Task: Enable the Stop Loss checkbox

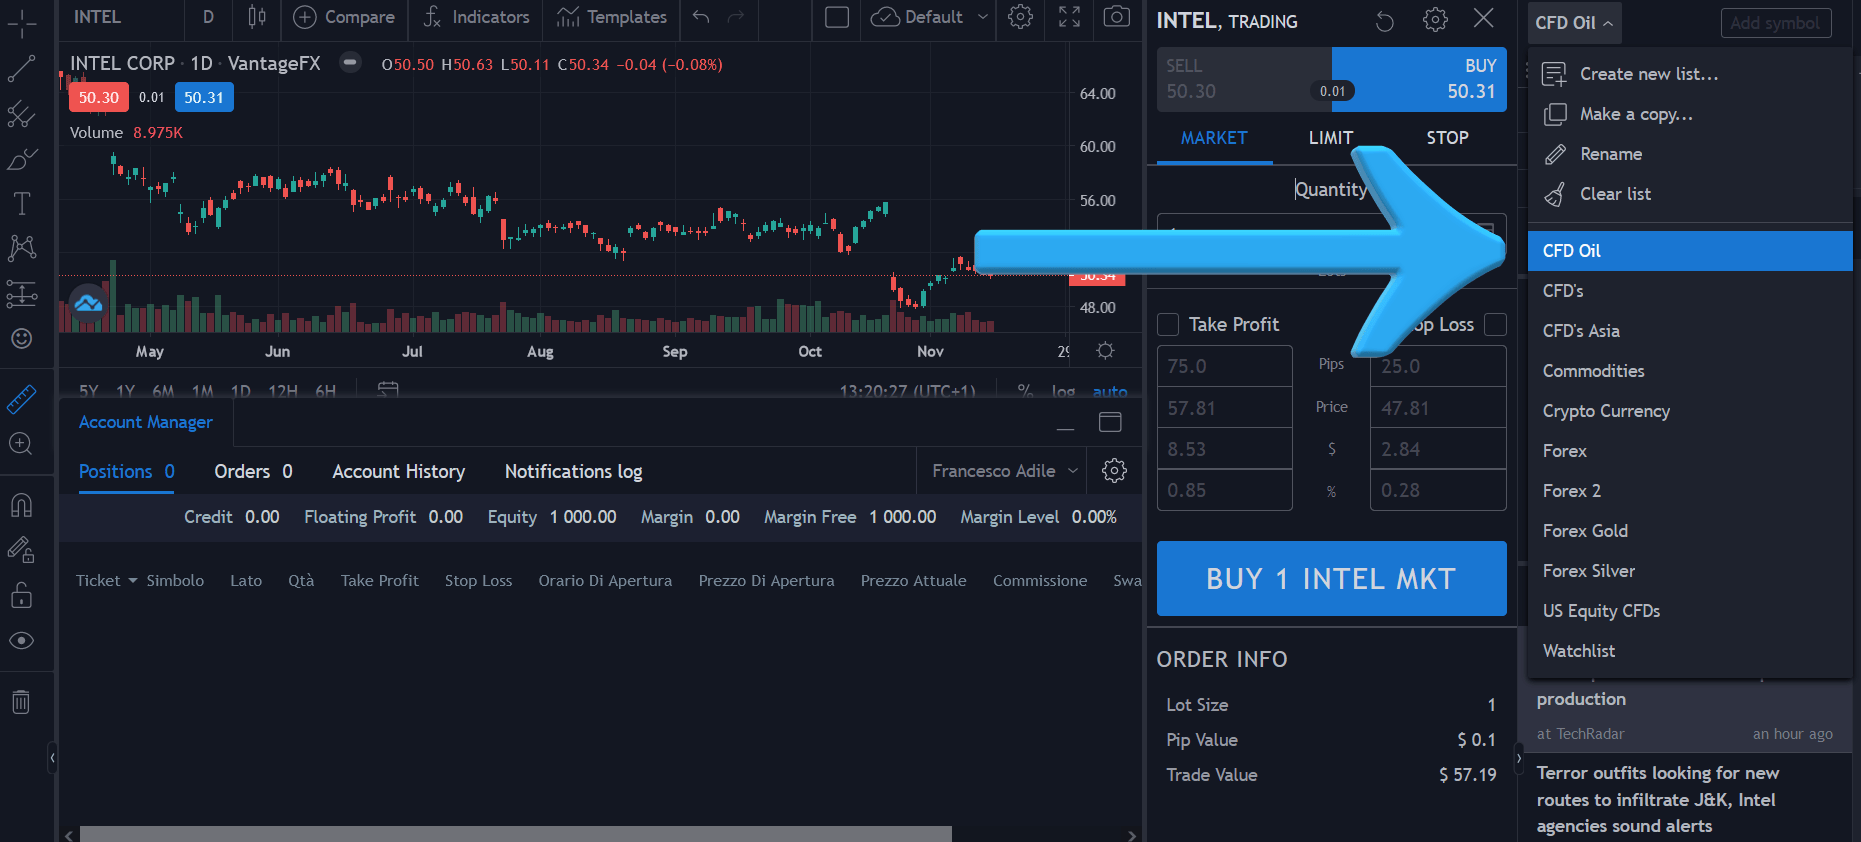Action: pyautogui.click(x=1496, y=324)
